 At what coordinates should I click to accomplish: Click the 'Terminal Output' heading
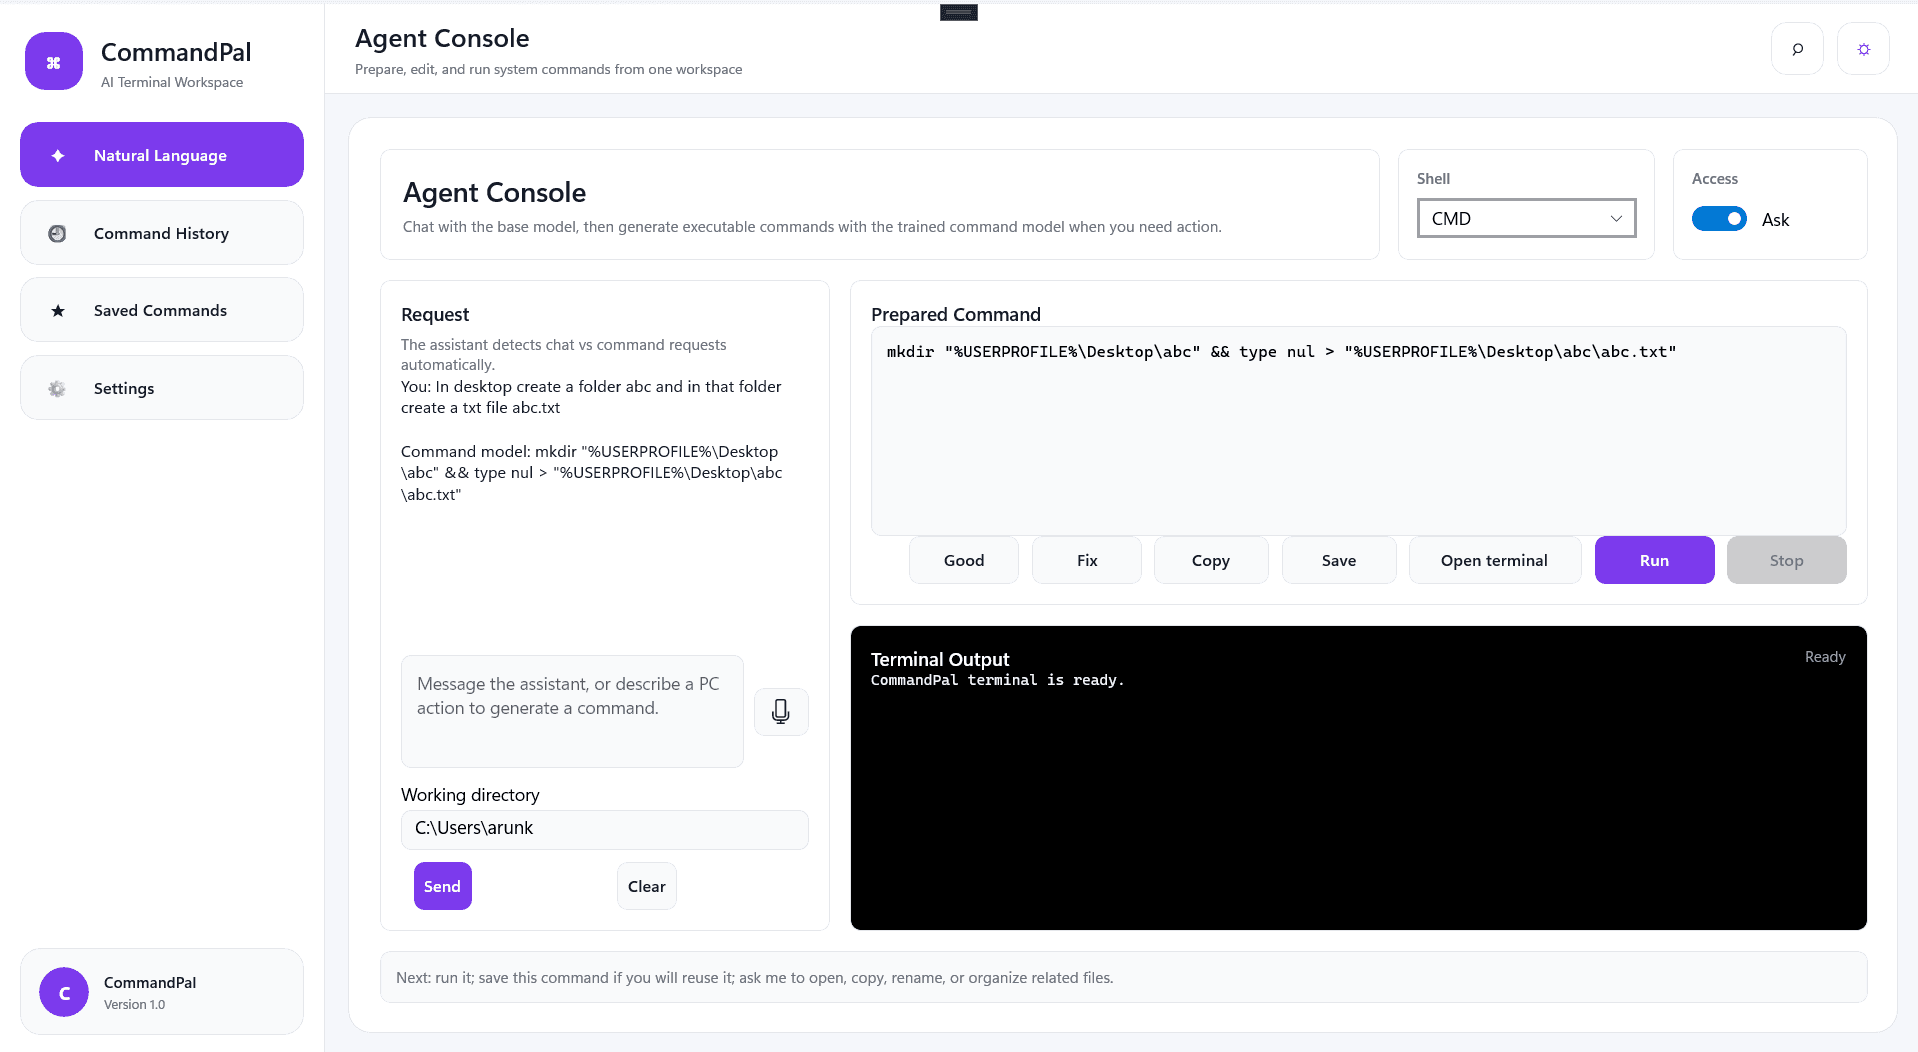point(939,659)
